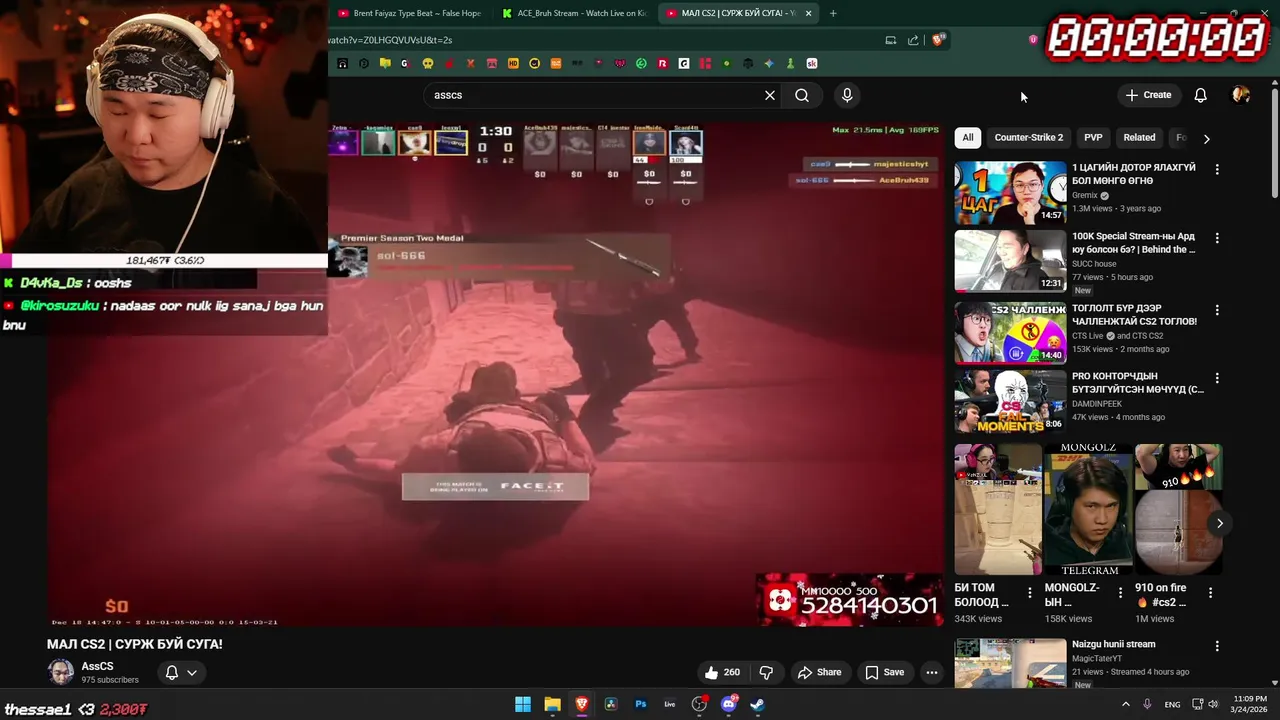Image resolution: width=1280 pixels, height=720 pixels.
Task: Open the red R bookmark icon
Action: [x=662, y=63]
